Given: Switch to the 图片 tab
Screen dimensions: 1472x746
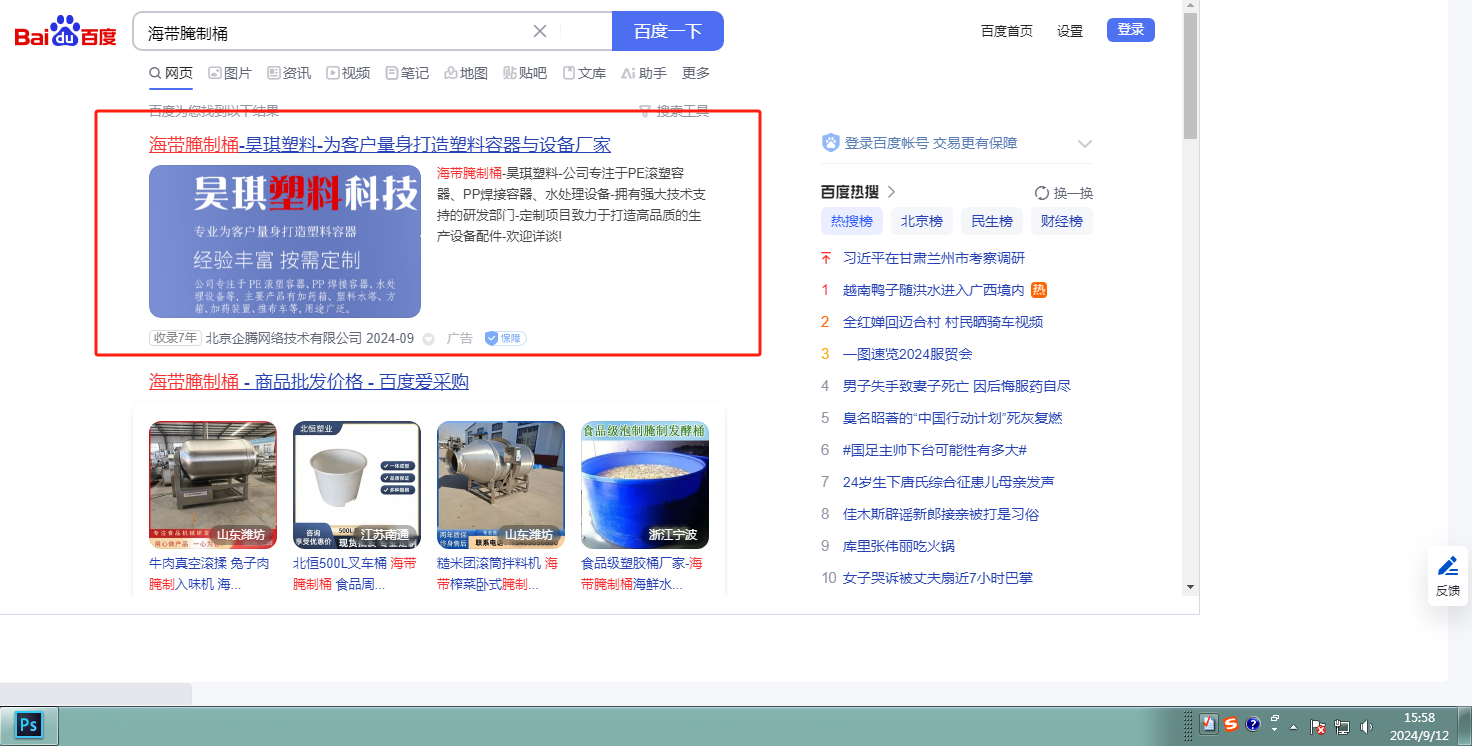Looking at the screenshot, I should 230,73.
